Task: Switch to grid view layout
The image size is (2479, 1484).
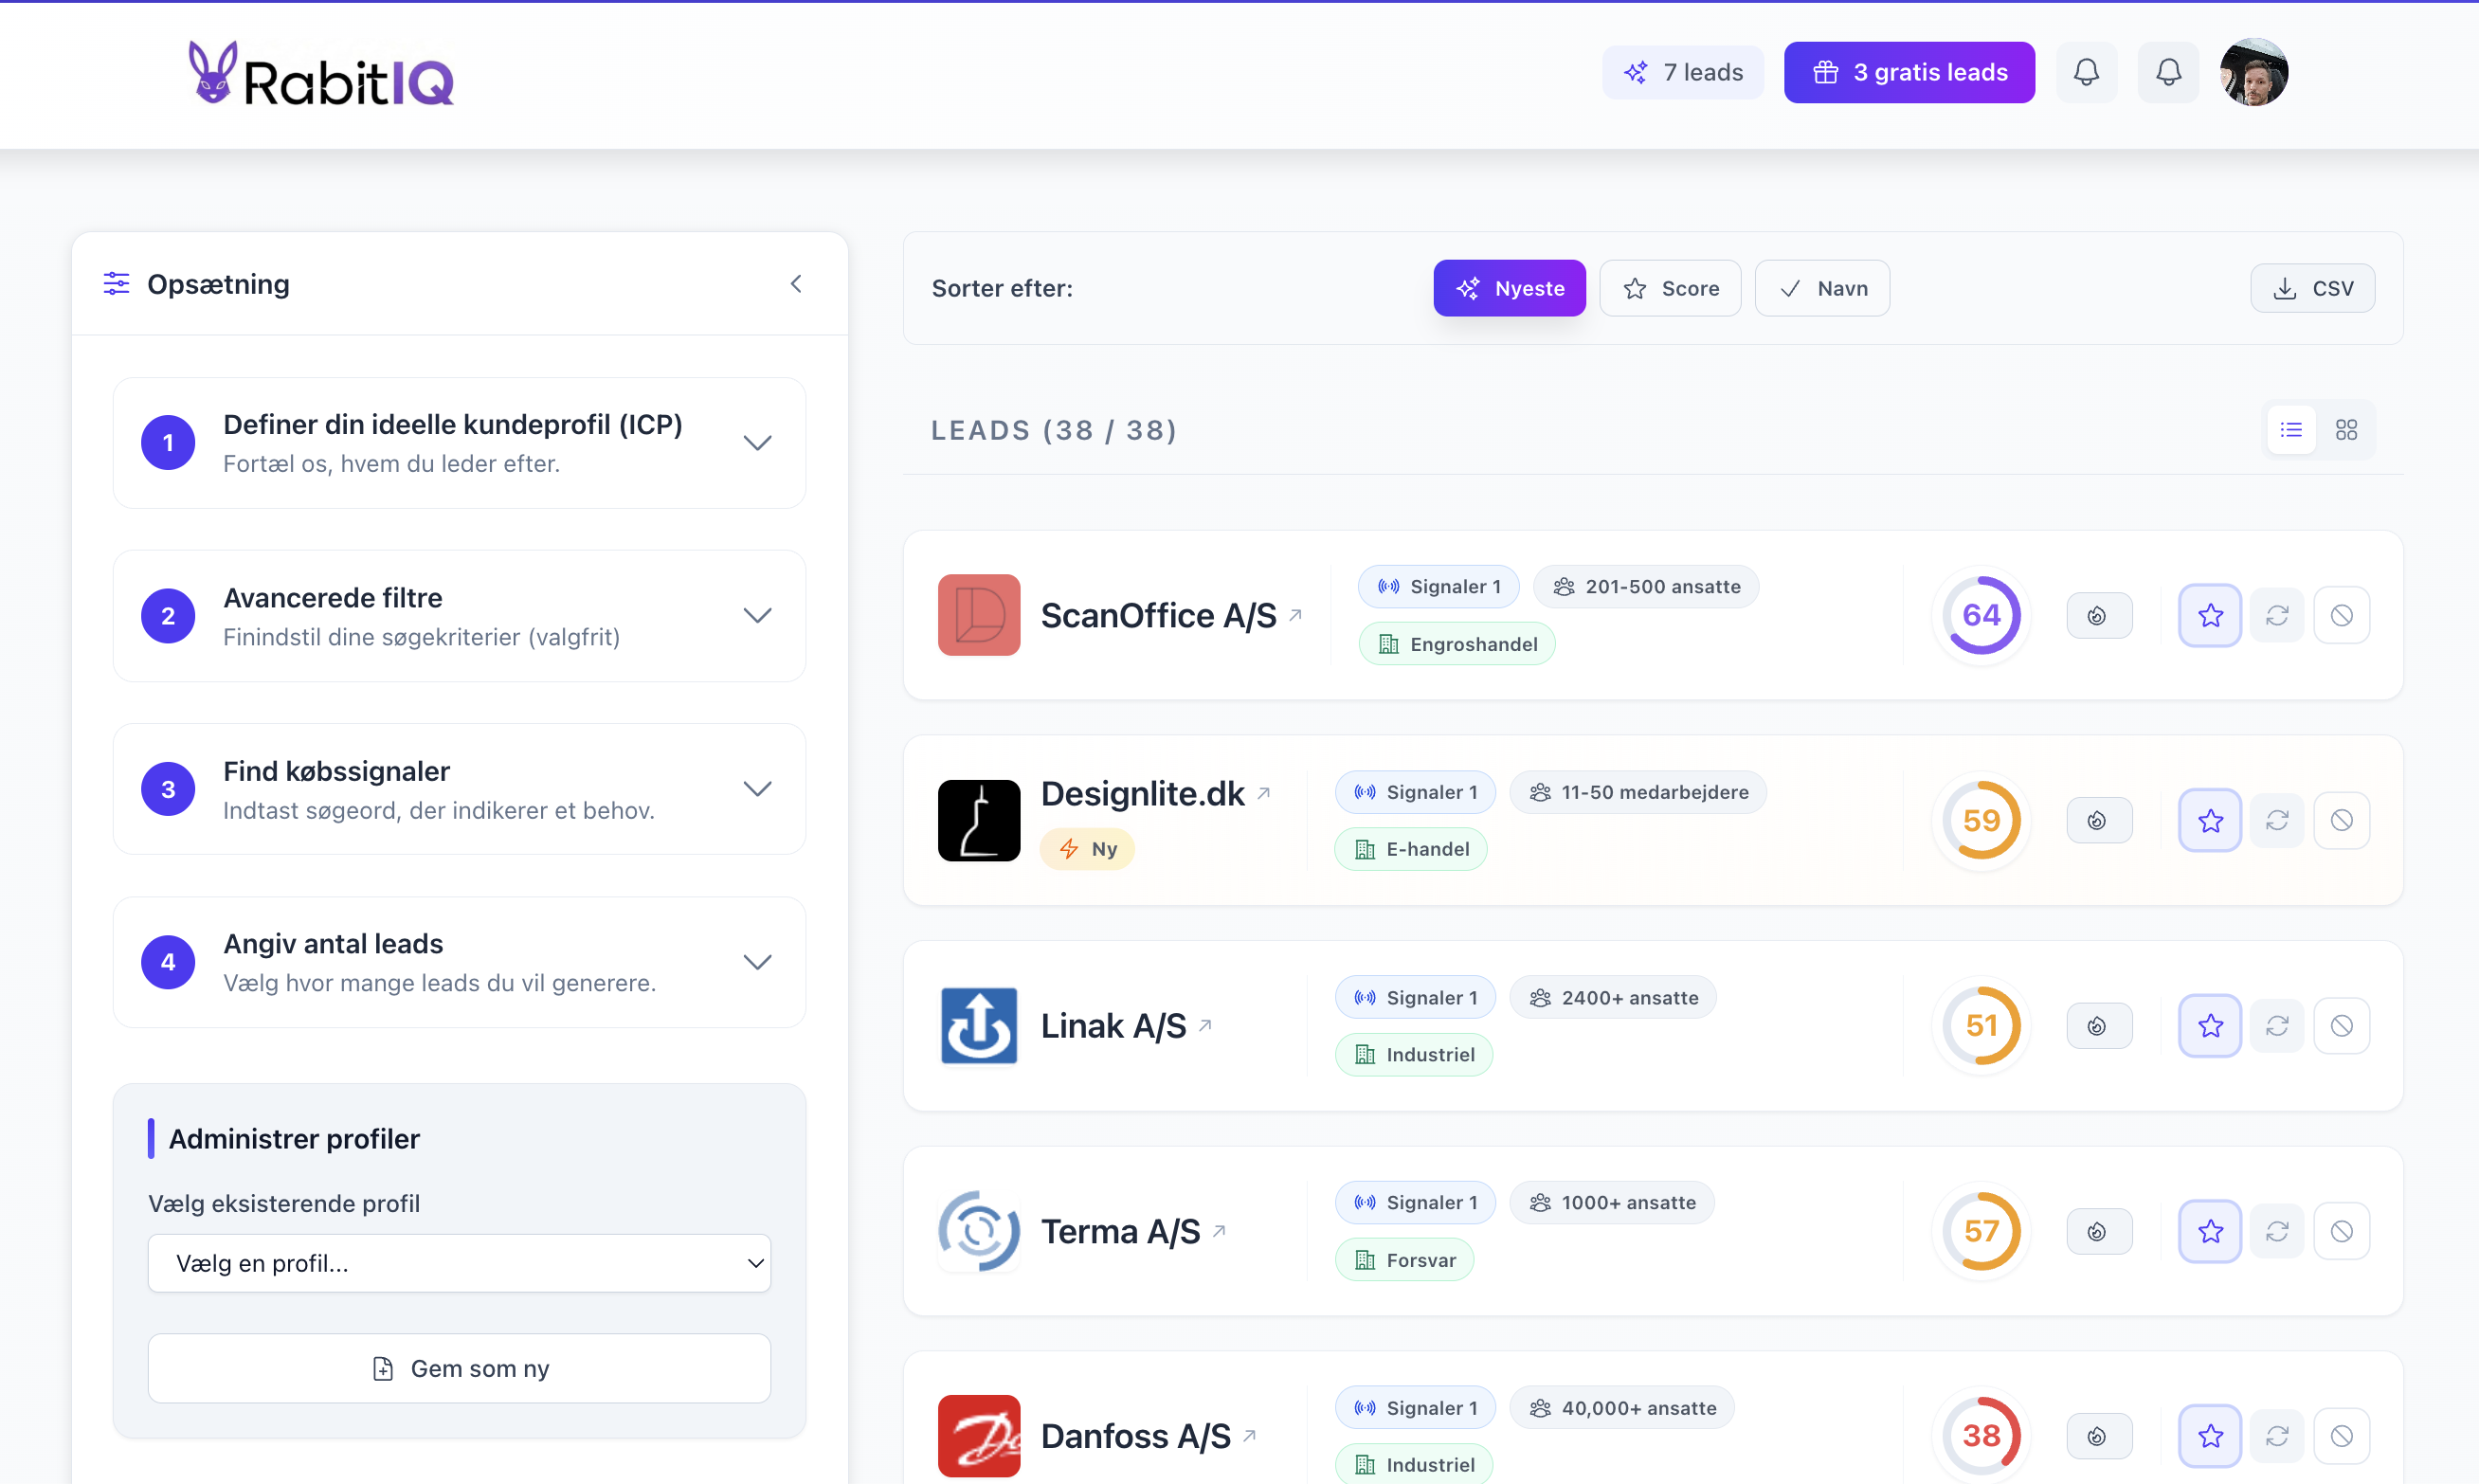Action: point(2346,430)
